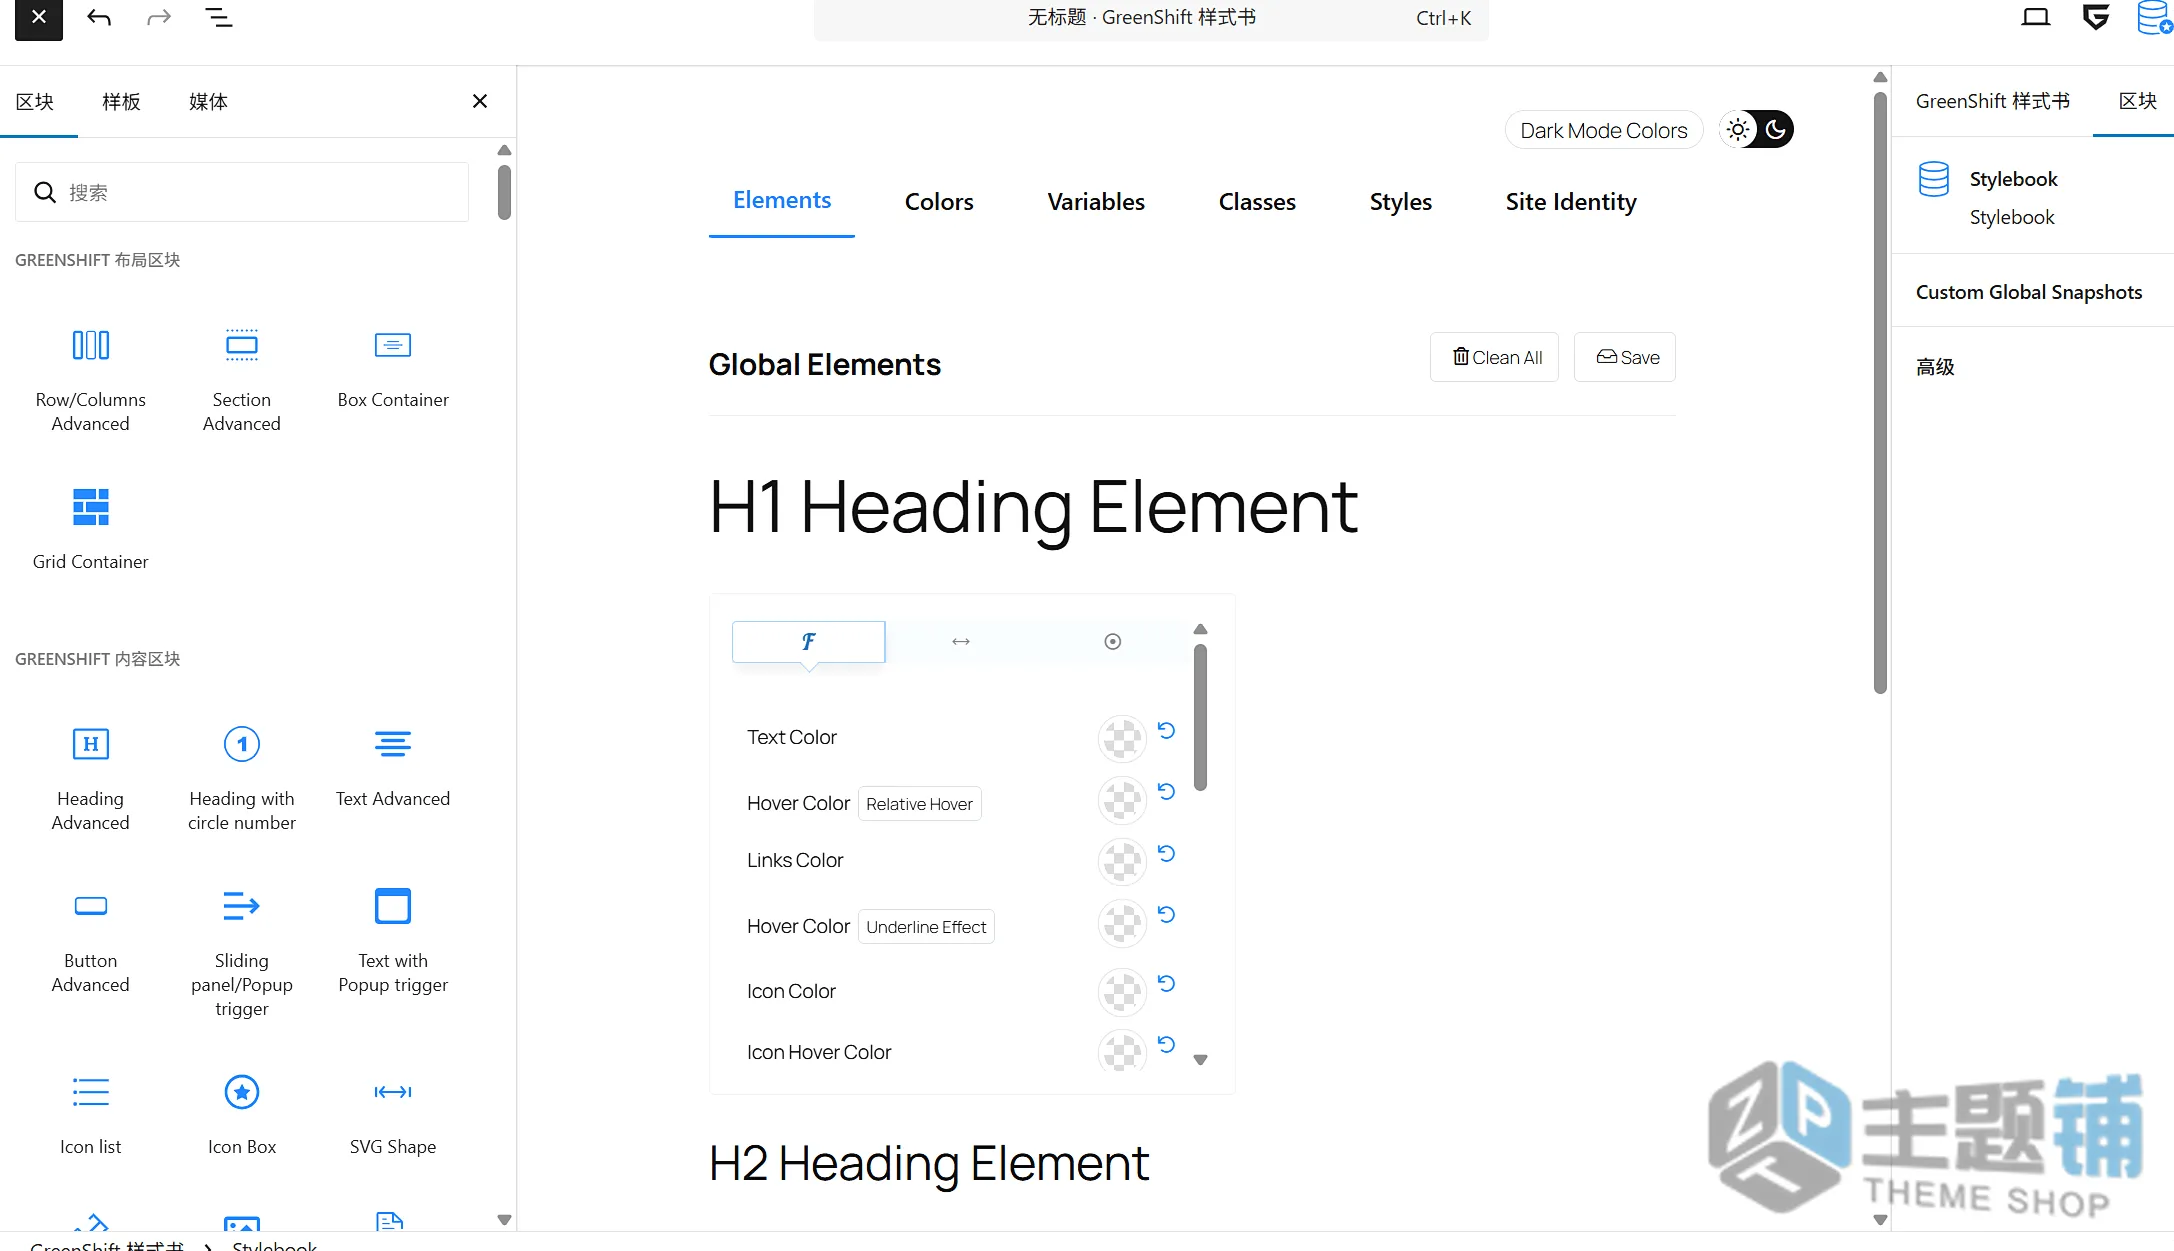2174x1251 pixels.
Task: Insert SVG Shape block
Action: click(393, 1114)
